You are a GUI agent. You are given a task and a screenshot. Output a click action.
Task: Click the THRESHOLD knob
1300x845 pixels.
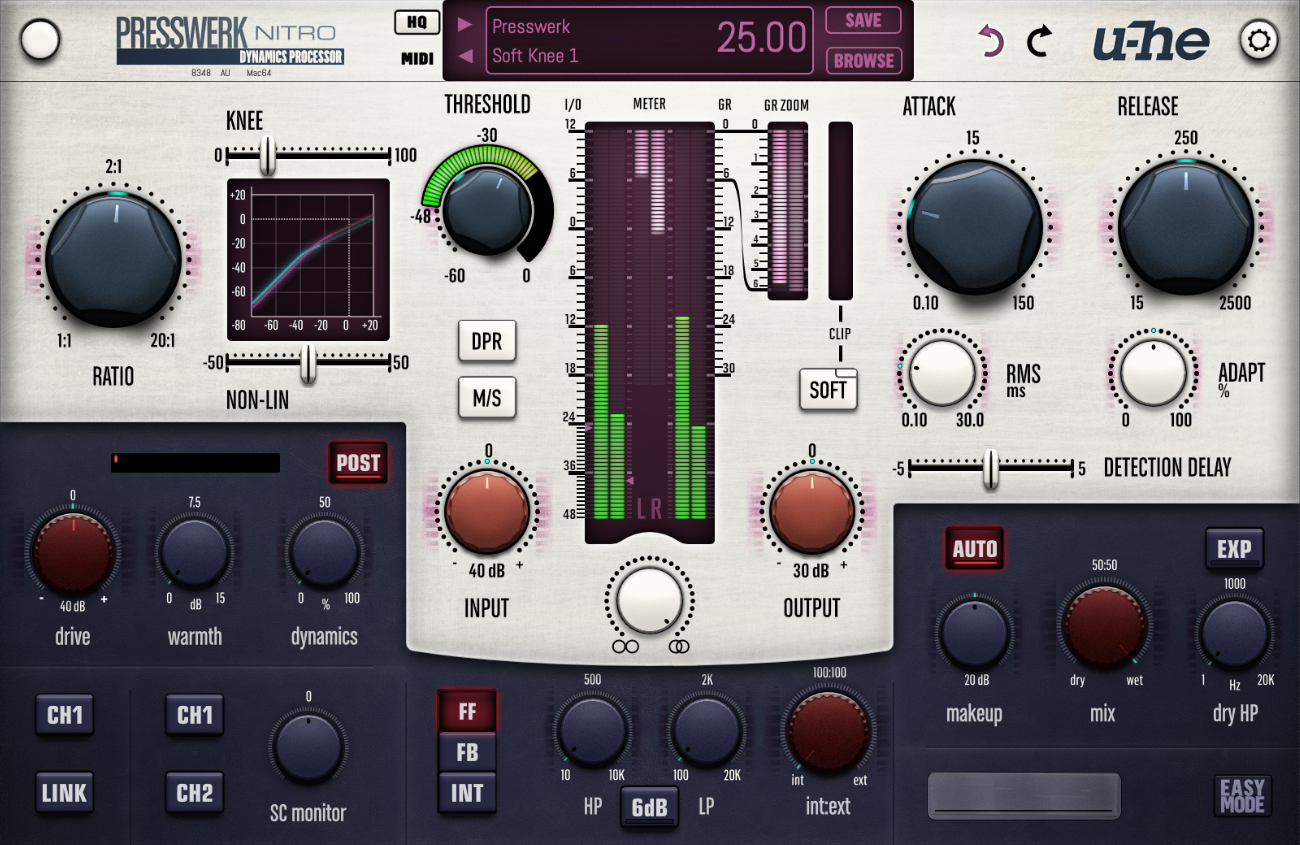(x=487, y=211)
